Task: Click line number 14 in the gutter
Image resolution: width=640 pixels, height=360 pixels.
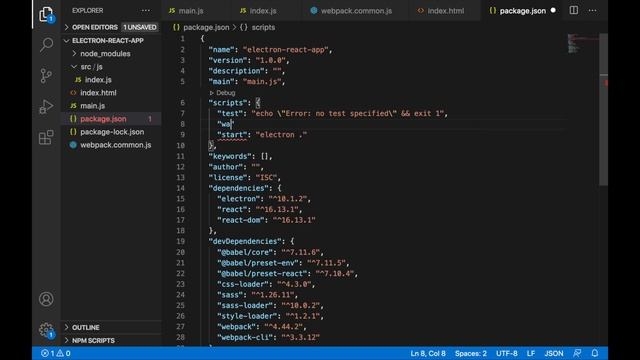Action: click(x=180, y=188)
